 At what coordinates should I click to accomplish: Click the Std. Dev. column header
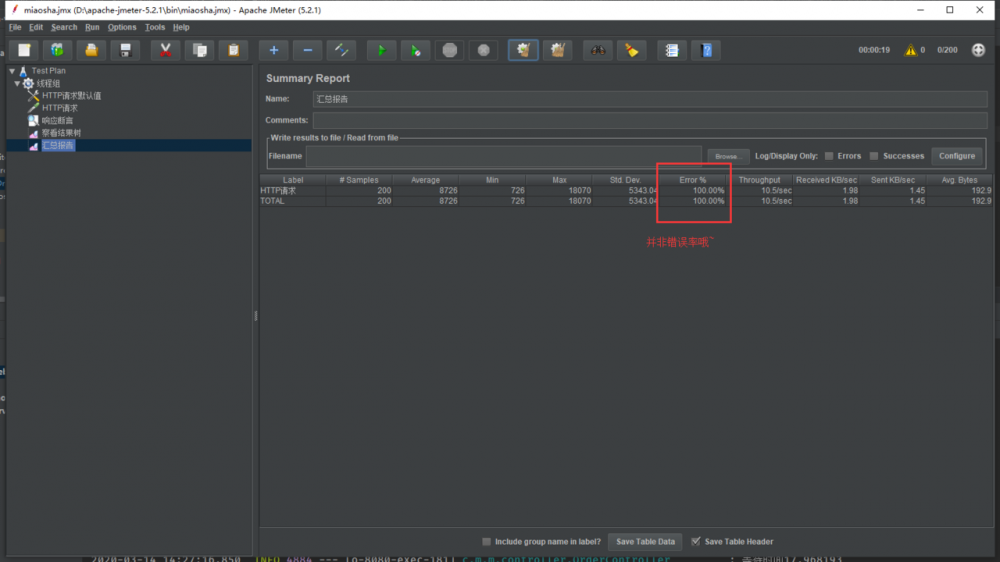(x=626, y=180)
